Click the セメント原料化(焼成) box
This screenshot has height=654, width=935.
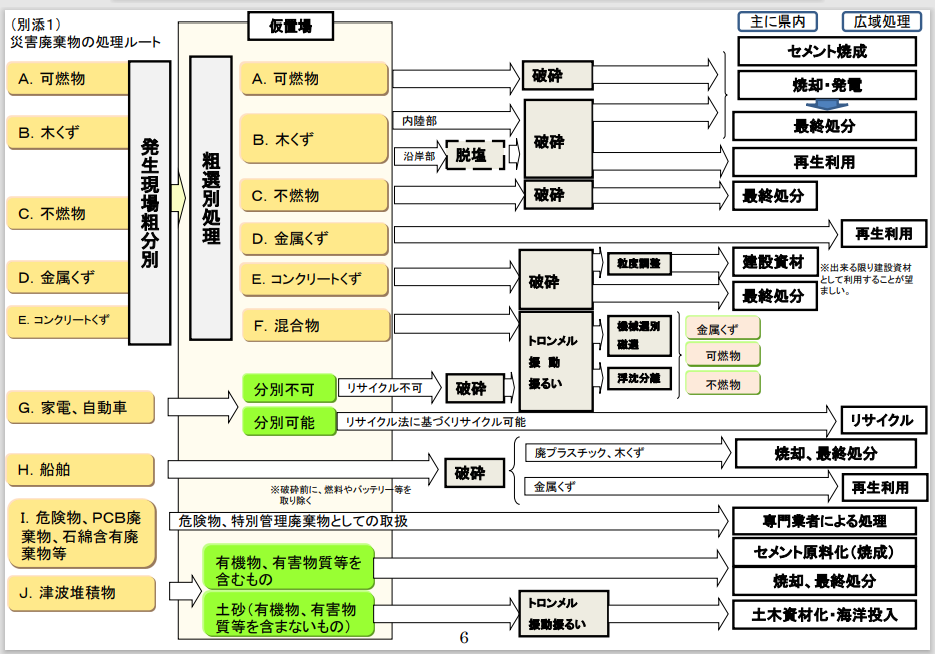click(824, 552)
